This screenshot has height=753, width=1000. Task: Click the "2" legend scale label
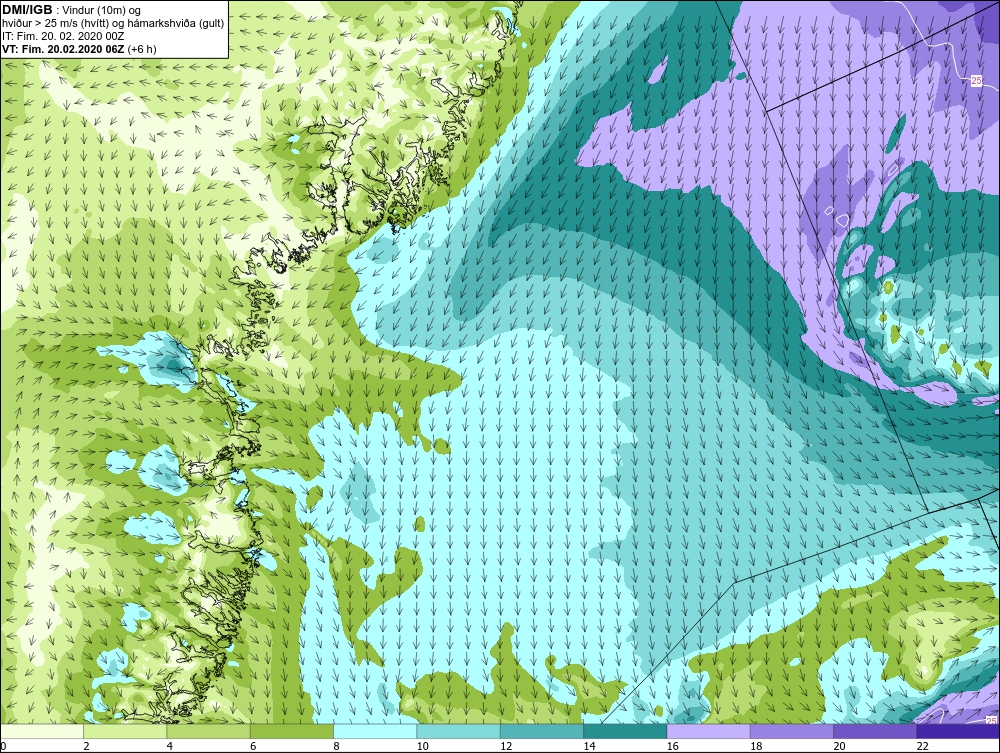click(x=86, y=746)
